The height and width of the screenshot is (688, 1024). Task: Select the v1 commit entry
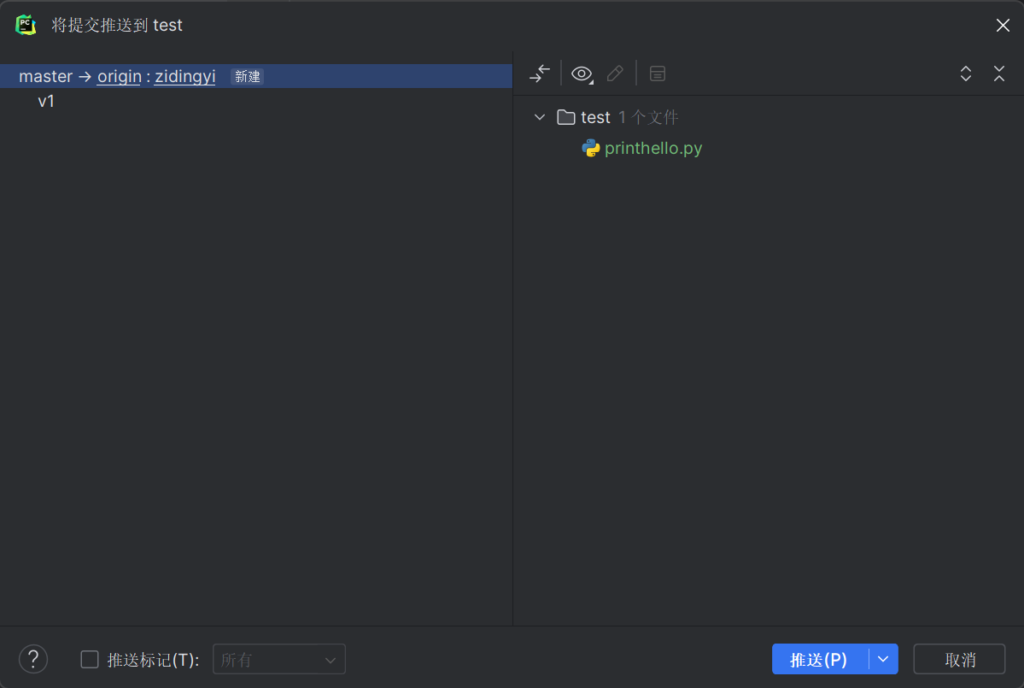pos(46,101)
